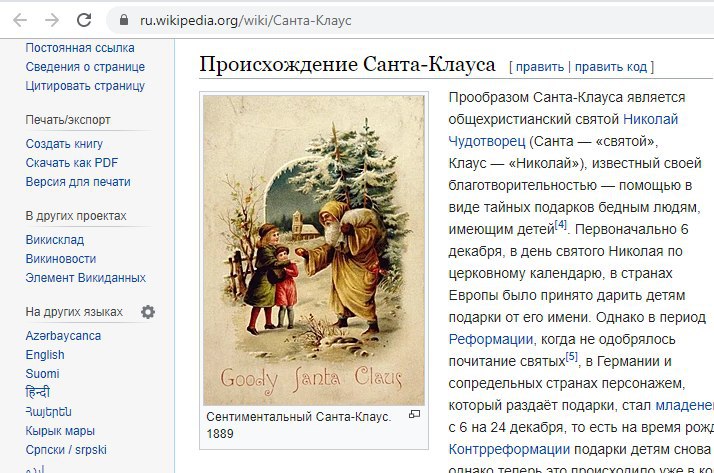Viewport: 714px width, 473px height.
Task: Switch to the Հայերեն language version
Action: [48, 412]
